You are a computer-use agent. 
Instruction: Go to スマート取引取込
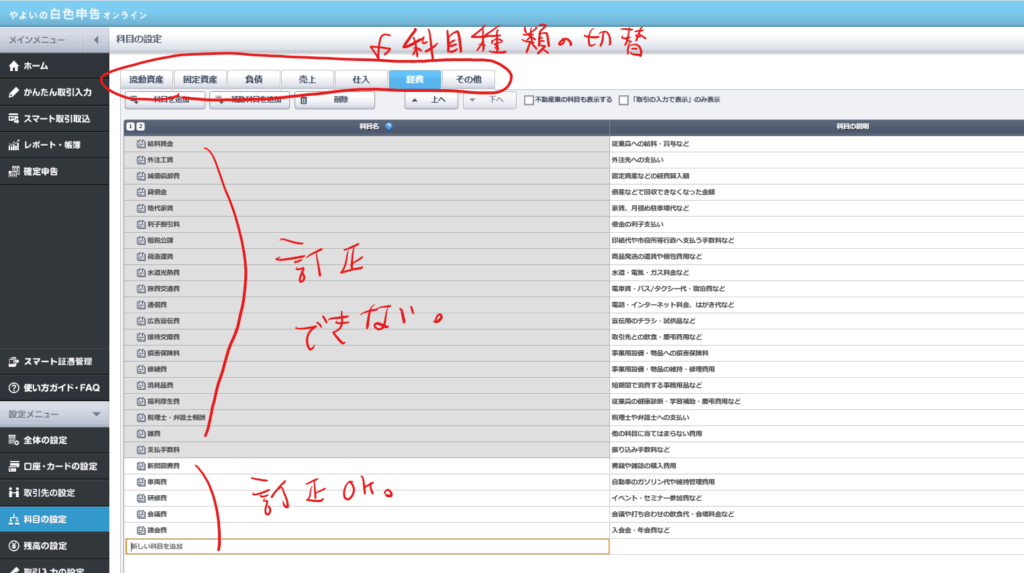(x=56, y=118)
